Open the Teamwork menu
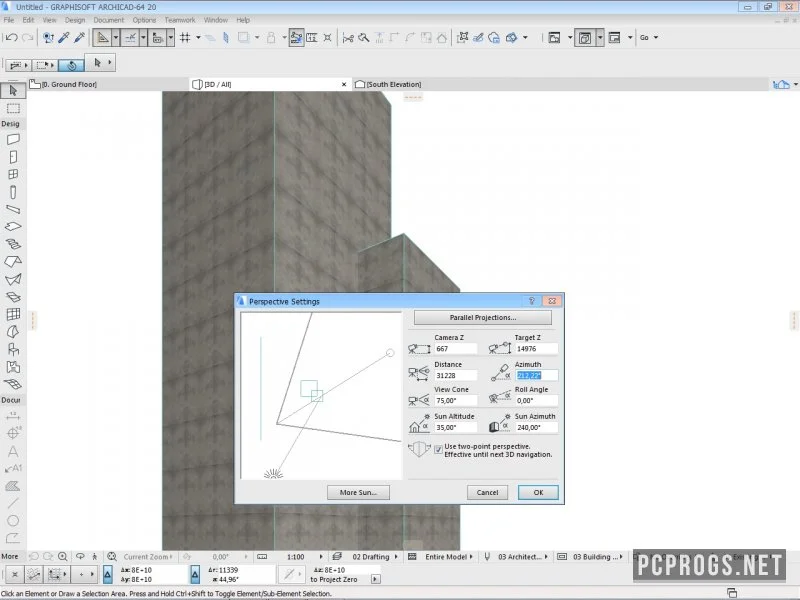The height and width of the screenshot is (600, 800). [x=180, y=20]
